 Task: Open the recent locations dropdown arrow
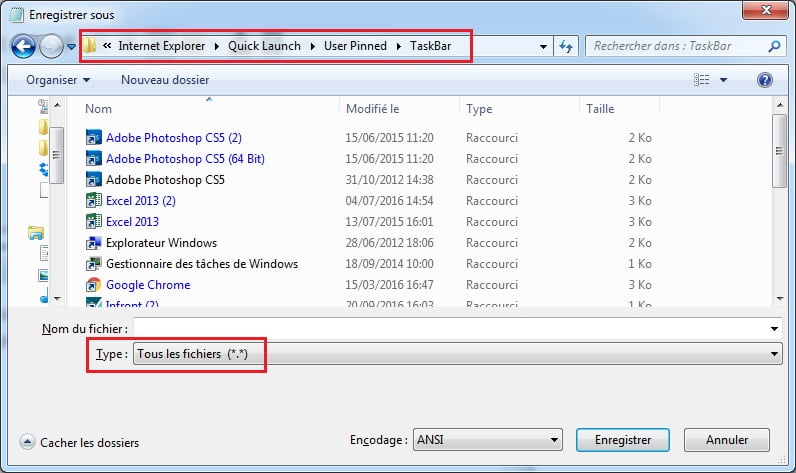(71, 47)
